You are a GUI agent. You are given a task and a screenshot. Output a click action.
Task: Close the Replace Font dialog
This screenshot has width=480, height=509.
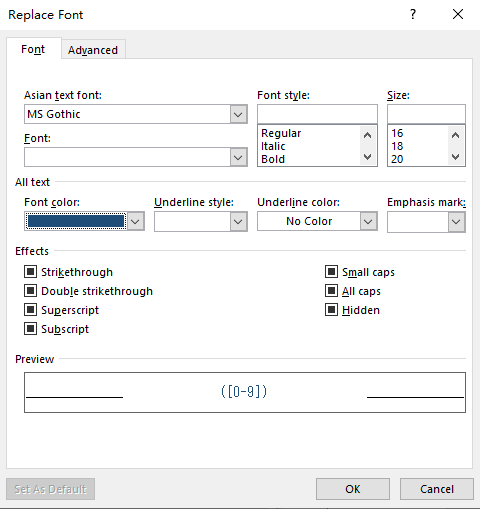coord(458,14)
